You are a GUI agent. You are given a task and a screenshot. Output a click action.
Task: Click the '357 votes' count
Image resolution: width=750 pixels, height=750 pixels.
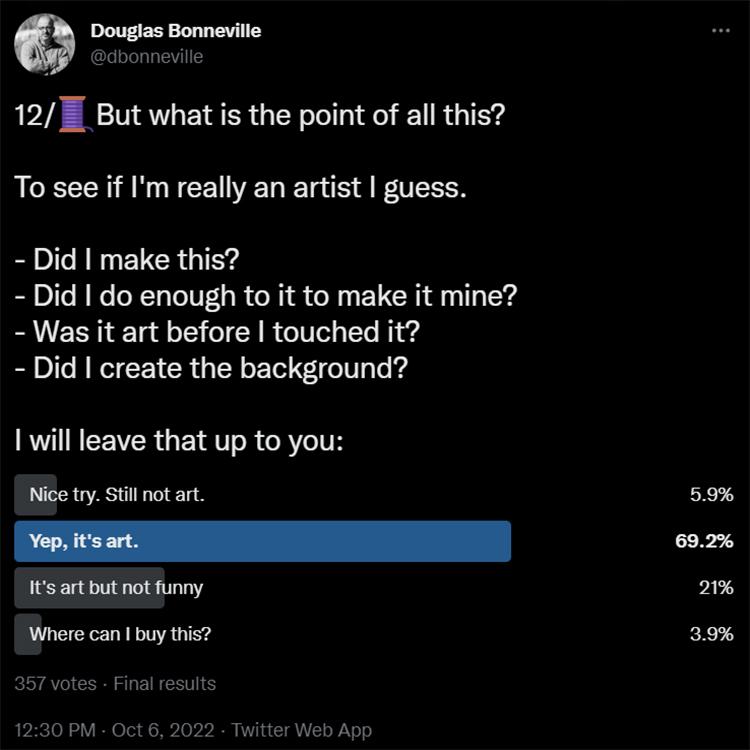56,684
